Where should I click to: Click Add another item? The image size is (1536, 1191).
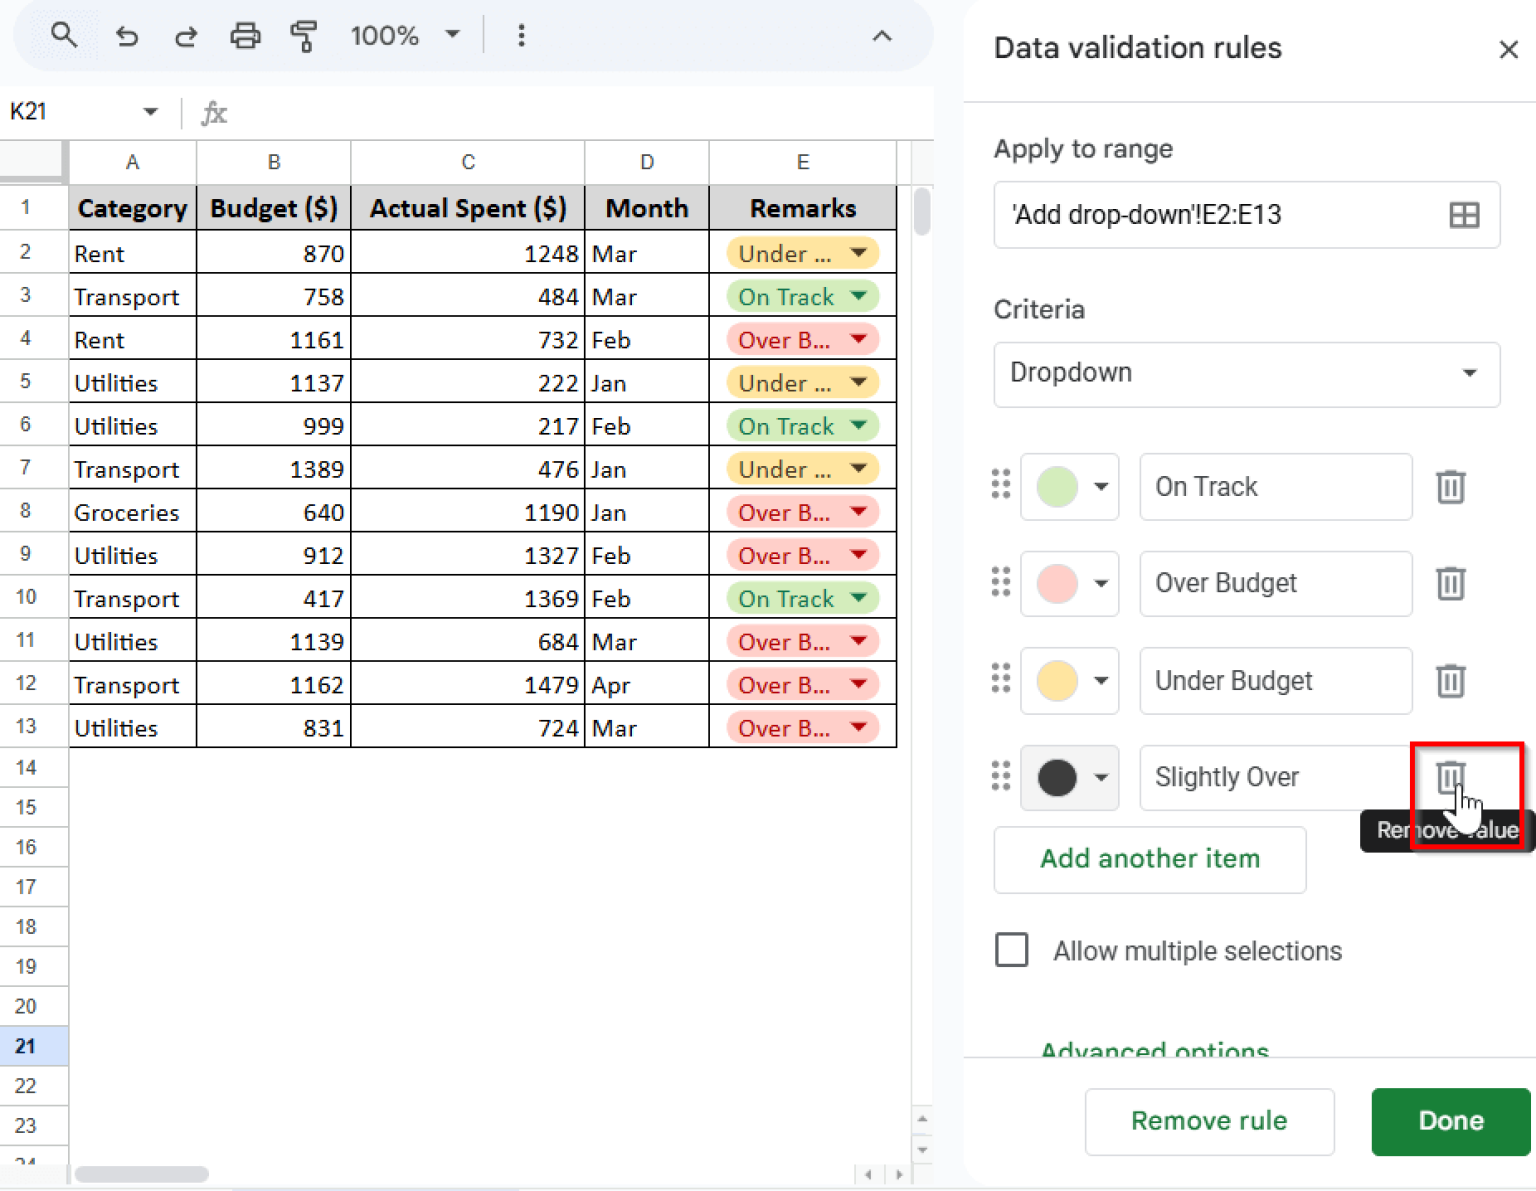pyautogui.click(x=1149, y=859)
